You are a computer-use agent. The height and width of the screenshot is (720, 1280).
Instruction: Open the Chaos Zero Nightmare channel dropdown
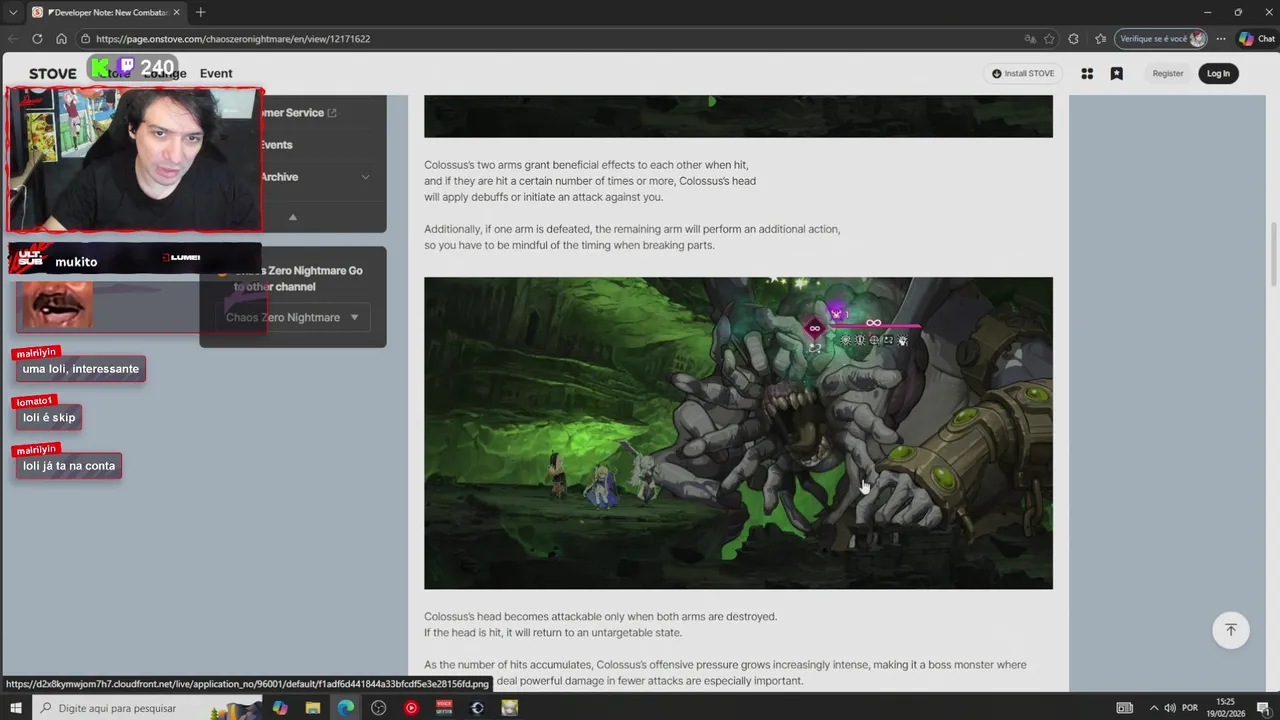[x=292, y=317]
